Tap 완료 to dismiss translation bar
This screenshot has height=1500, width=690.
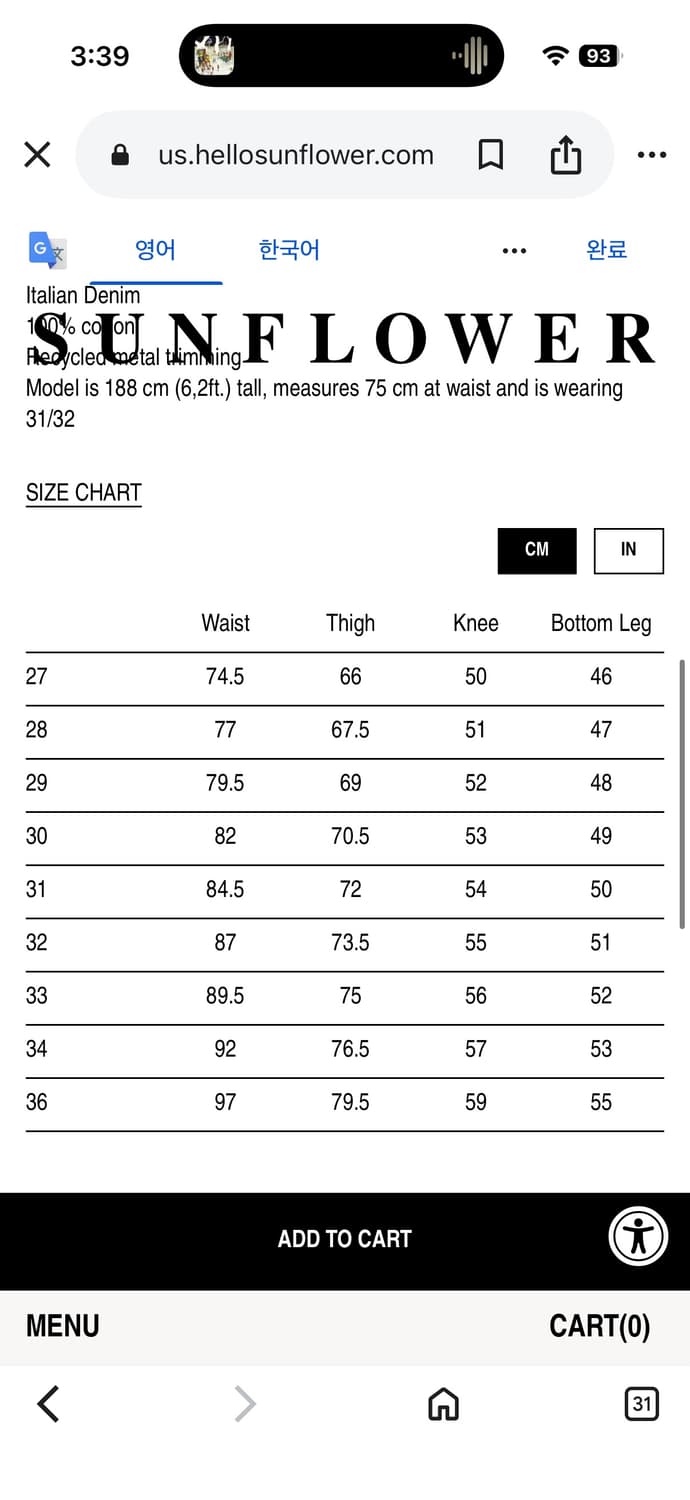click(606, 250)
